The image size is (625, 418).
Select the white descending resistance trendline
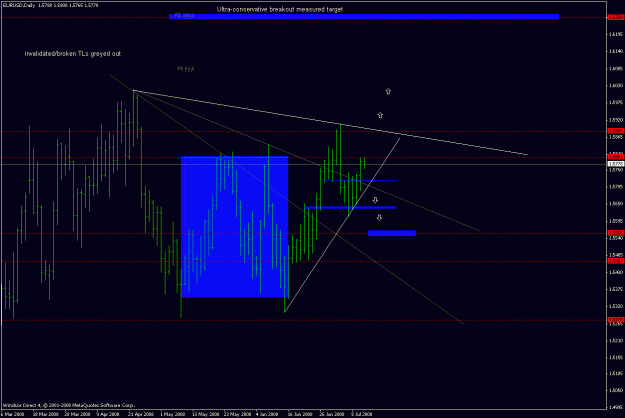pyautogui.click(x=330, y=122)
